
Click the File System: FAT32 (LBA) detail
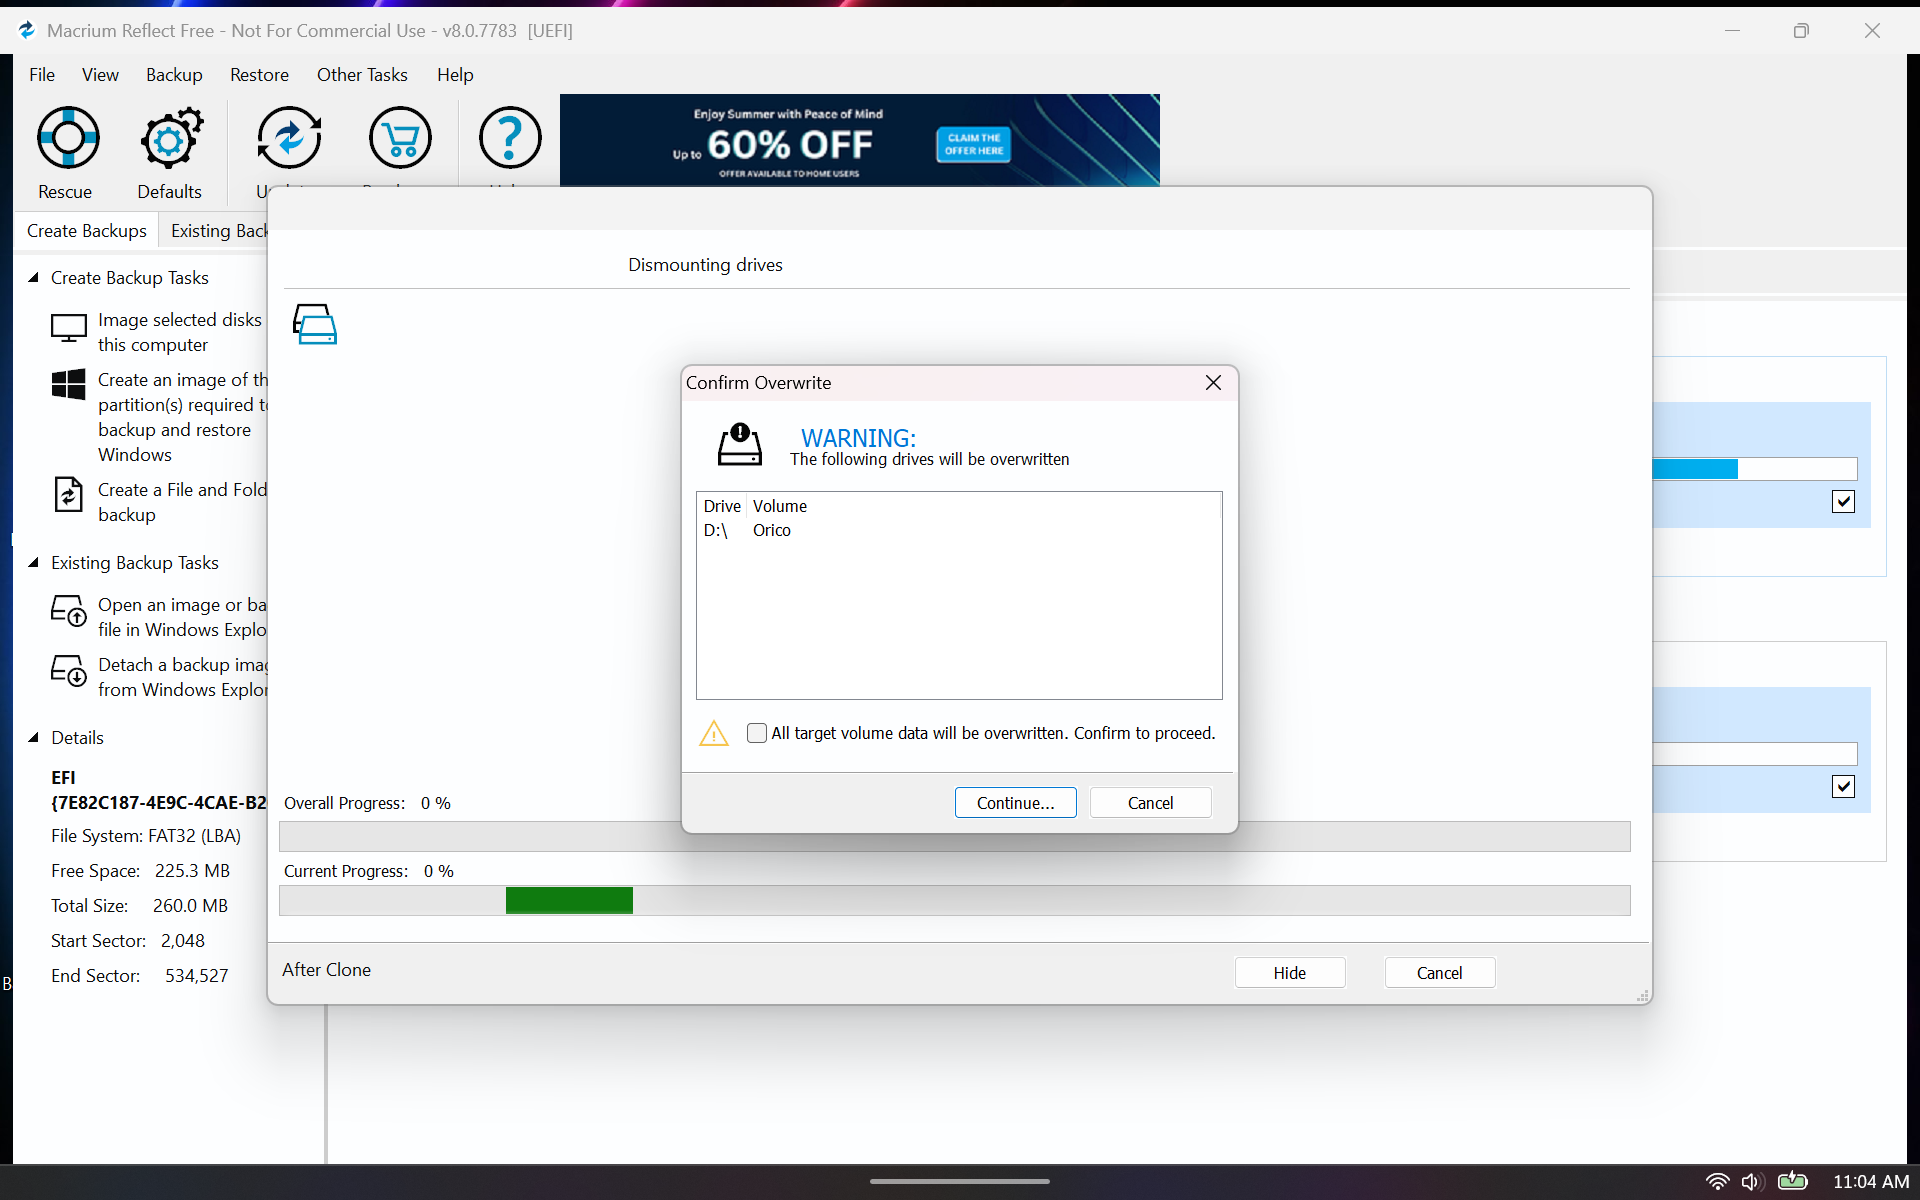(146, 836)
